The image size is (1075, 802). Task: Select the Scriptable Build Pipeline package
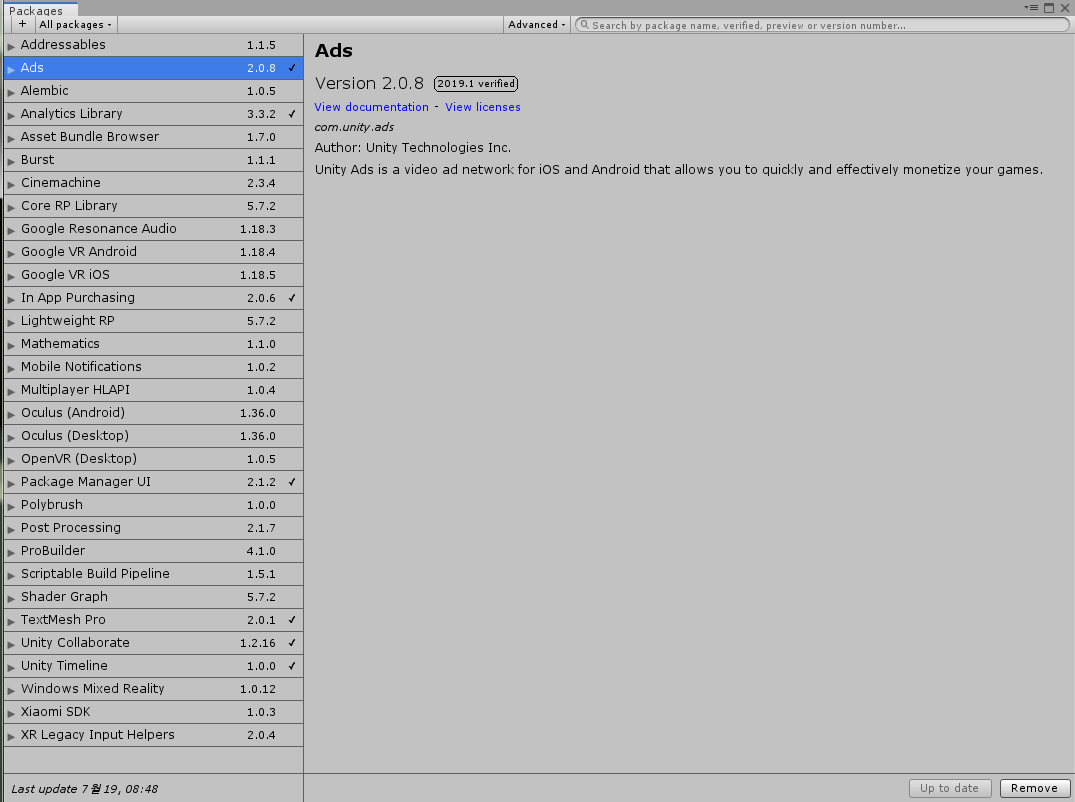(x=154, y=573)
